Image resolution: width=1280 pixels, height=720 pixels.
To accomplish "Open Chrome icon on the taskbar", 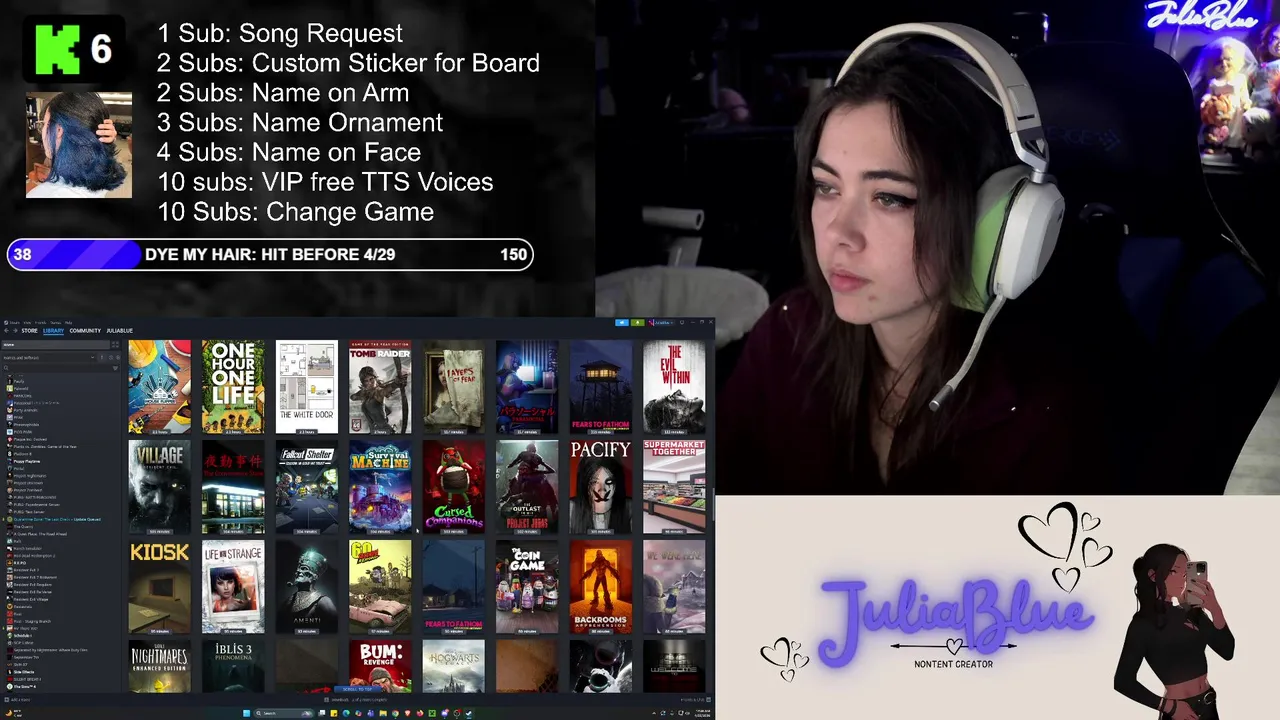I will 395,713.
